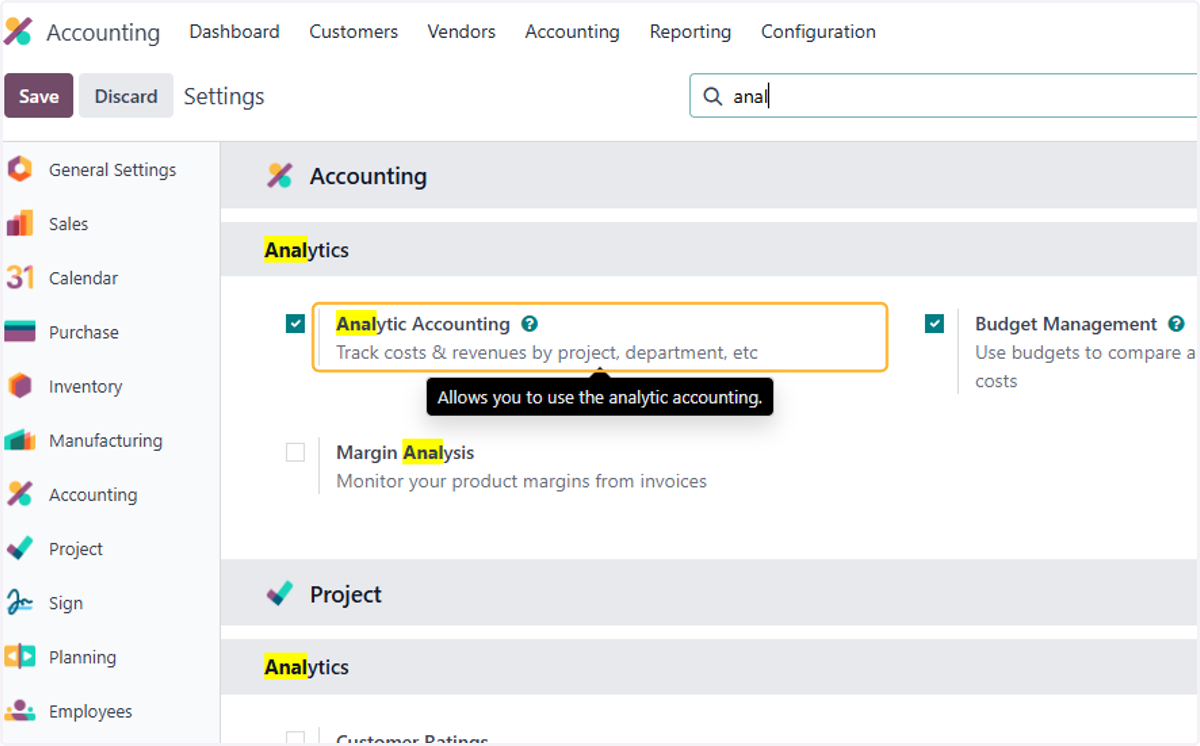Open the Reporting menu

[x=690, y=32]
